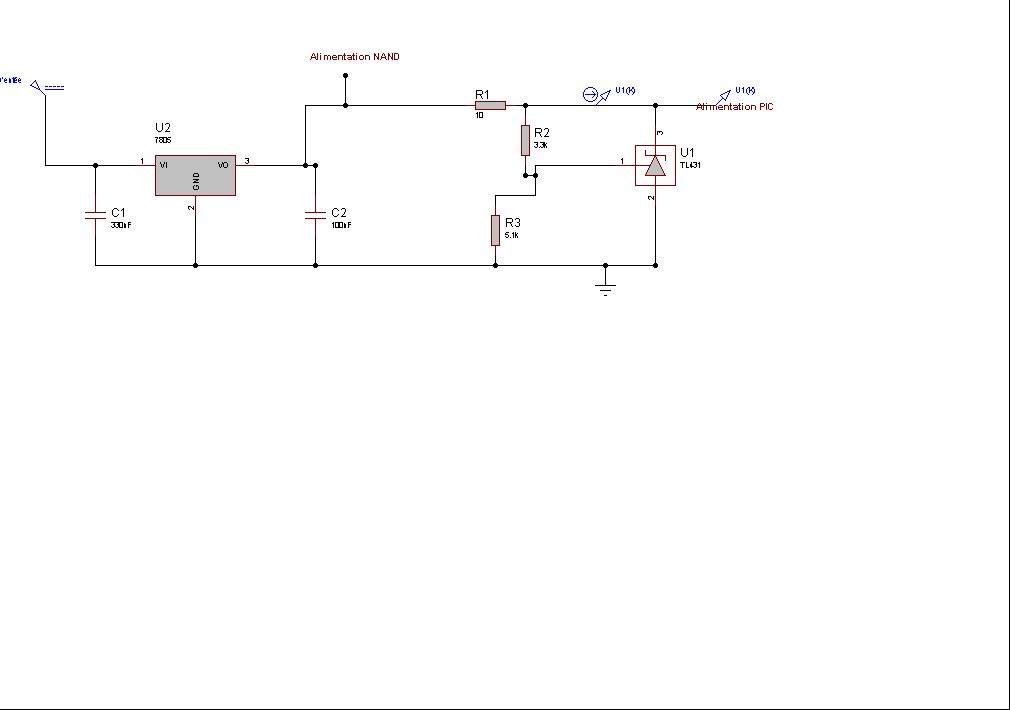This screenshot has height=710, width=1010.
Task: Click the 'U2' reference label
Action: [x=163, y=128]
